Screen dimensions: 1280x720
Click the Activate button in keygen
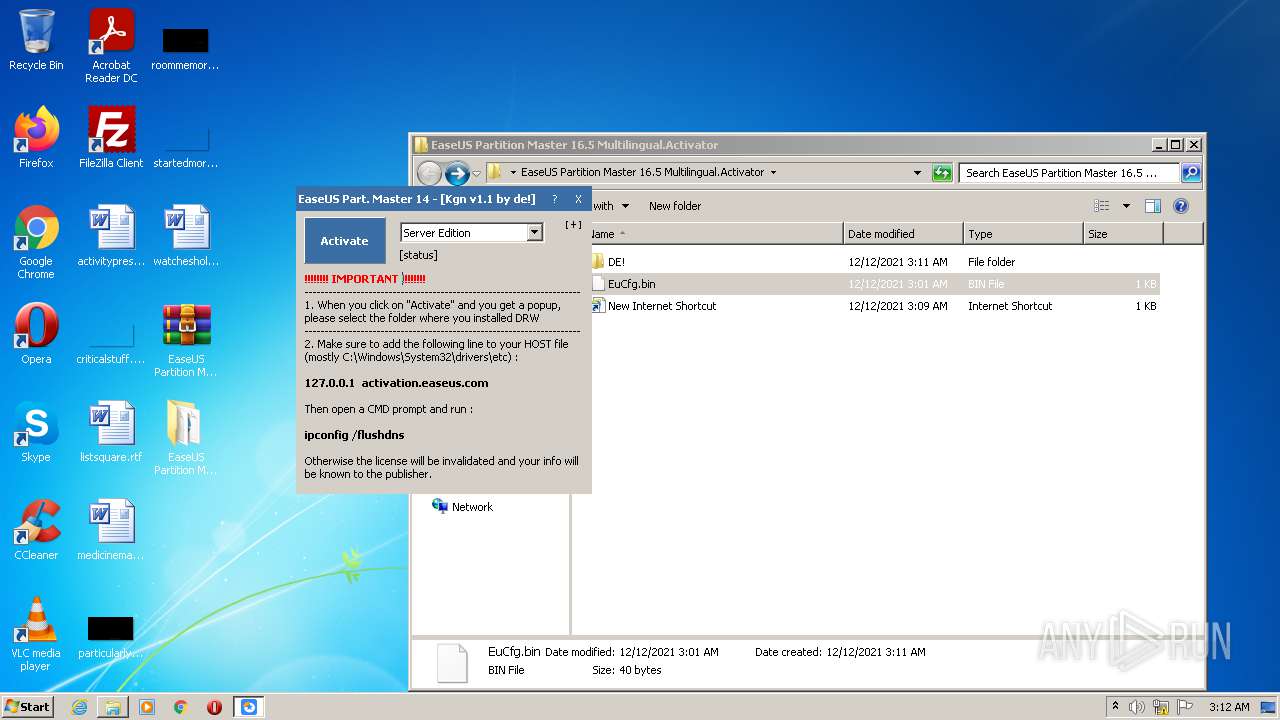point(344,241)
